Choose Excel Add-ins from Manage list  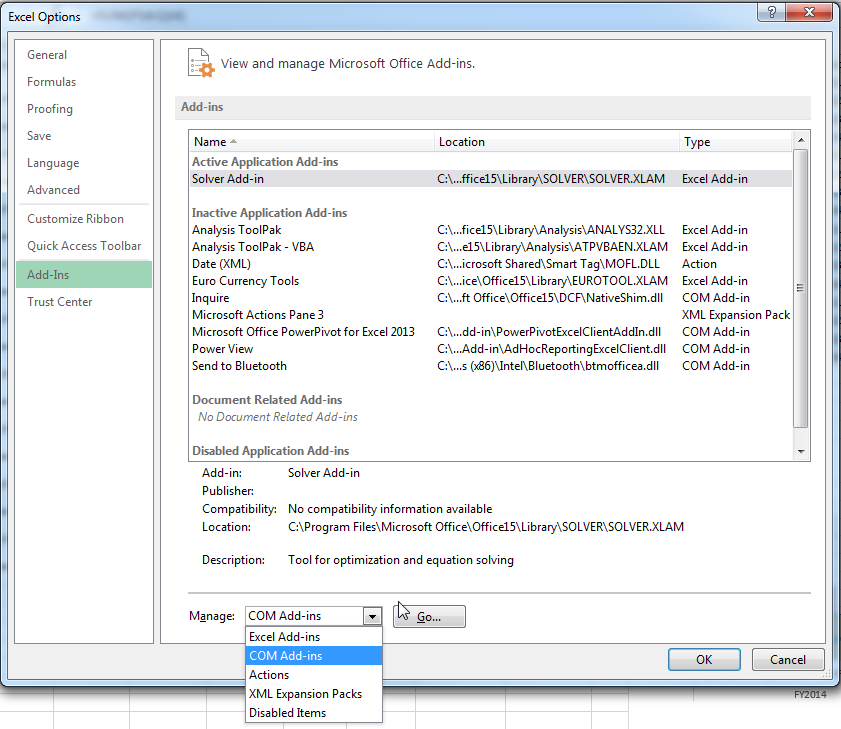[x=314, y=637]
